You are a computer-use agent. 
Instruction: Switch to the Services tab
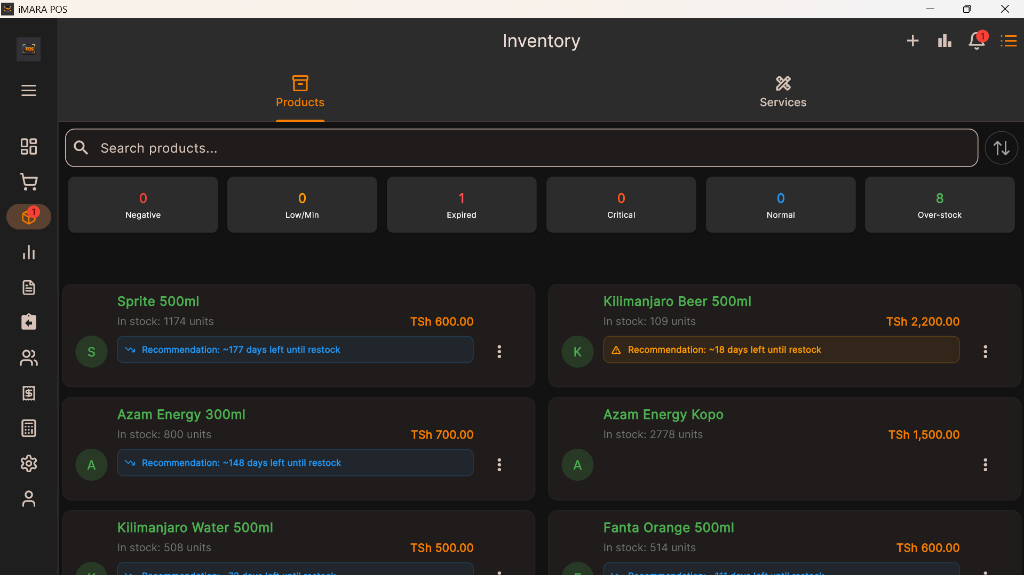point(782,92)
